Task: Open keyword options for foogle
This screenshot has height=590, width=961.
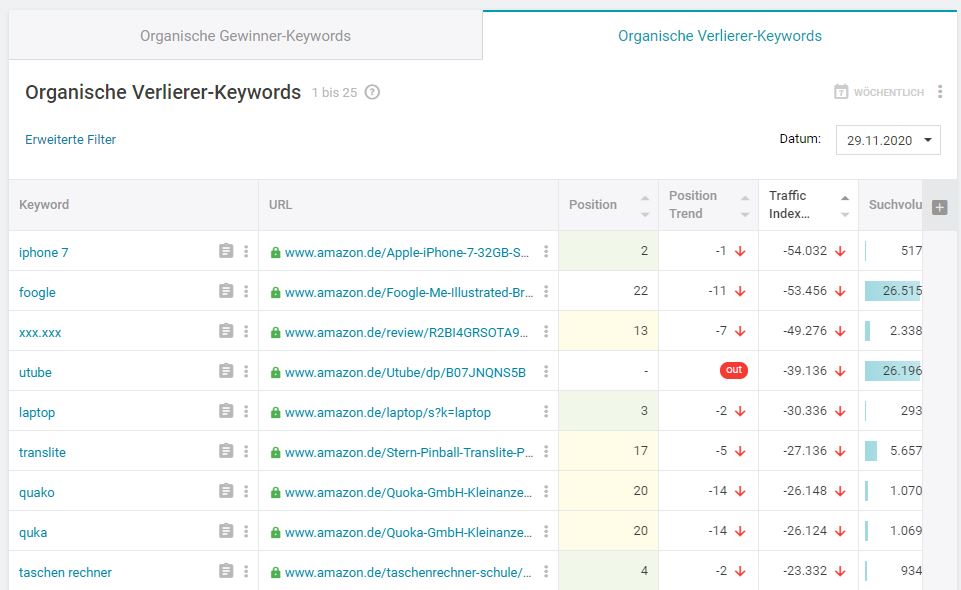Action: pos(246,291)
